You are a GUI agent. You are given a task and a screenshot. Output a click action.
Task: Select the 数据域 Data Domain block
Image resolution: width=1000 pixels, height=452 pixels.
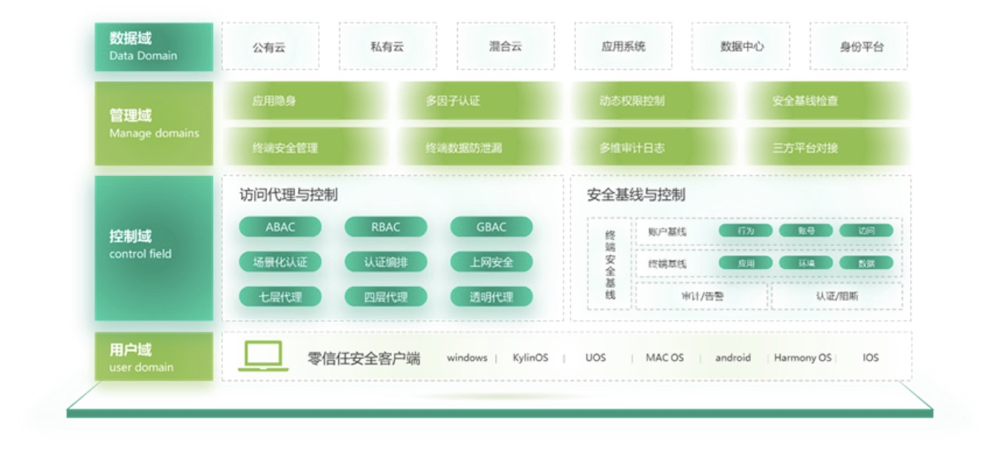click(154, 47)
